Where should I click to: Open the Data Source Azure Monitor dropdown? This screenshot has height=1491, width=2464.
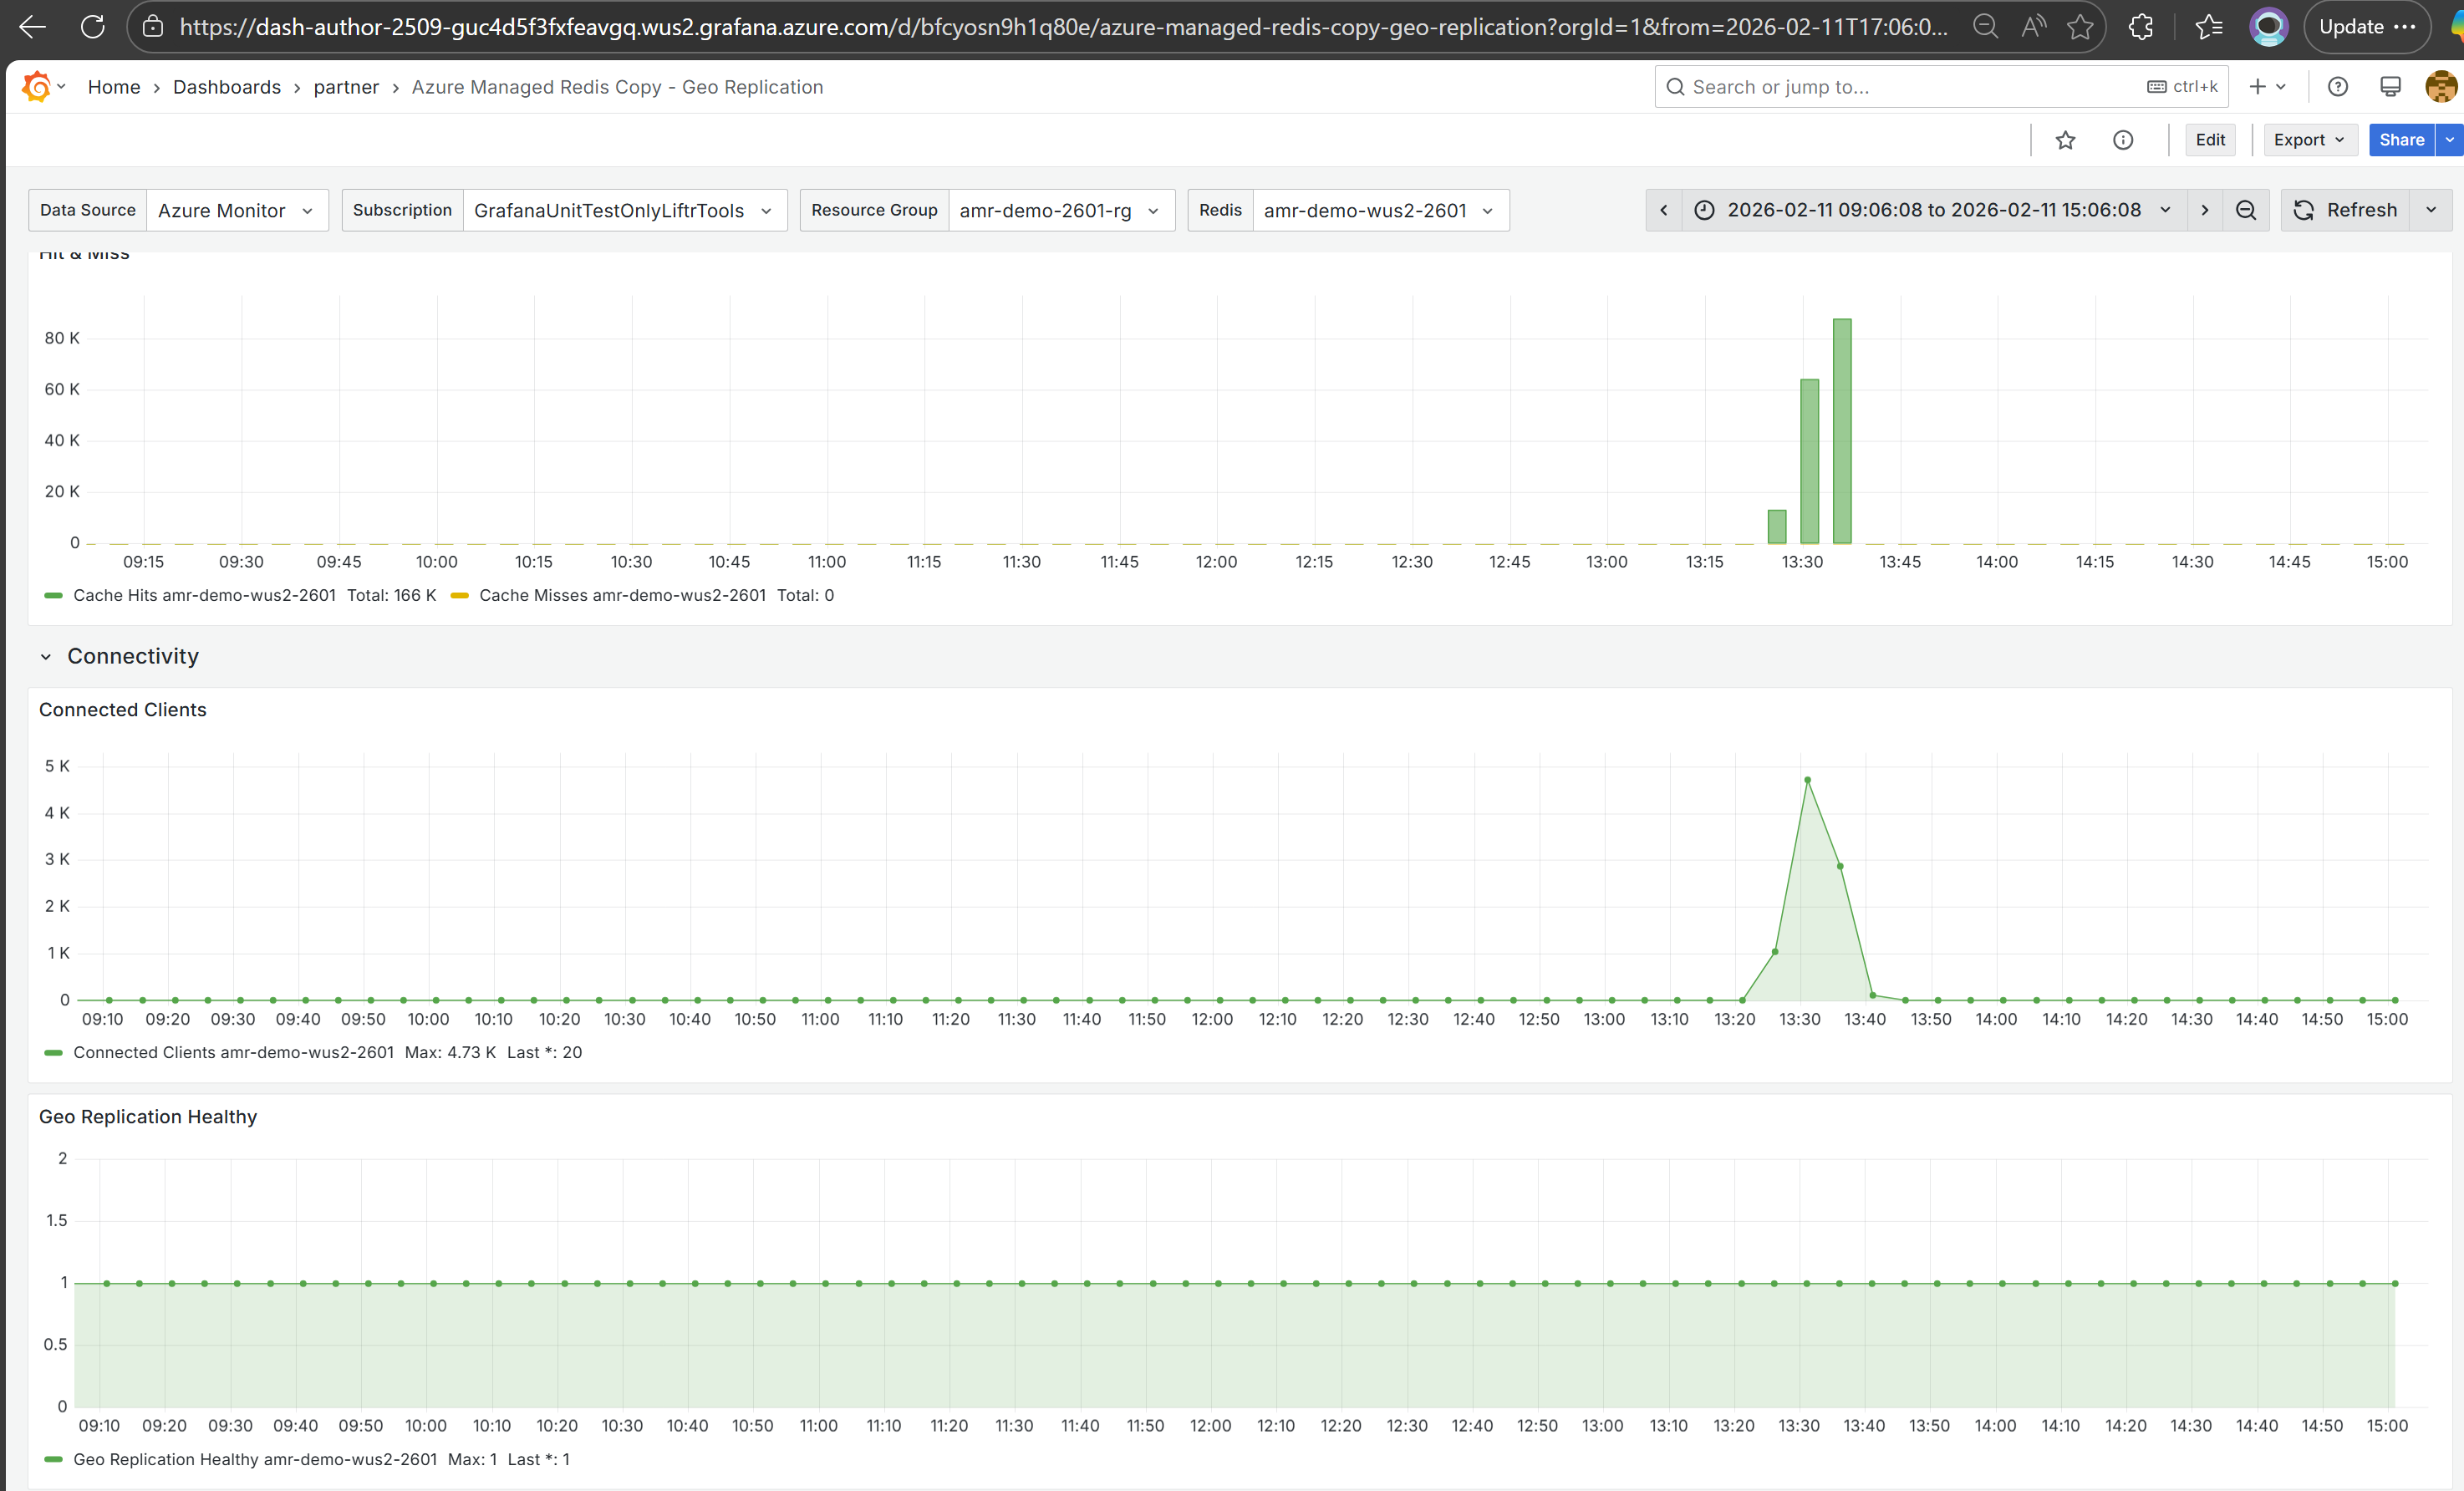236,211
